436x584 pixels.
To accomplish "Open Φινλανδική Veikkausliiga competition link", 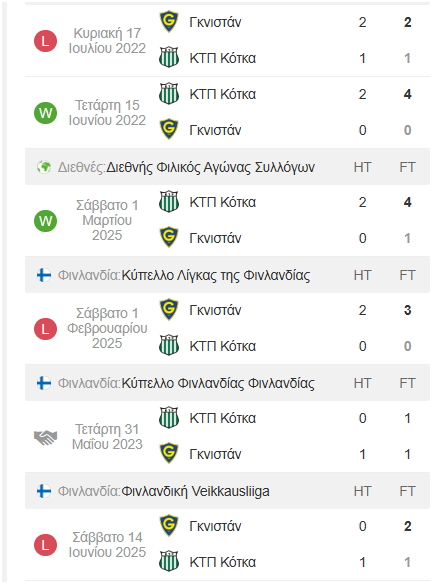I will [x=195, y=491].
